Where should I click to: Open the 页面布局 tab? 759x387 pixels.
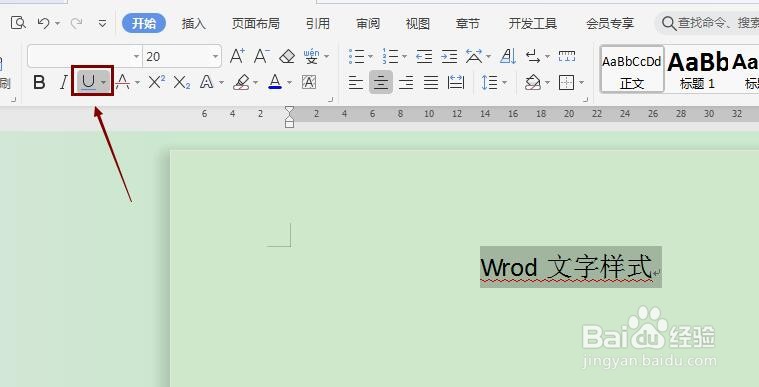(x=256, y=23)
